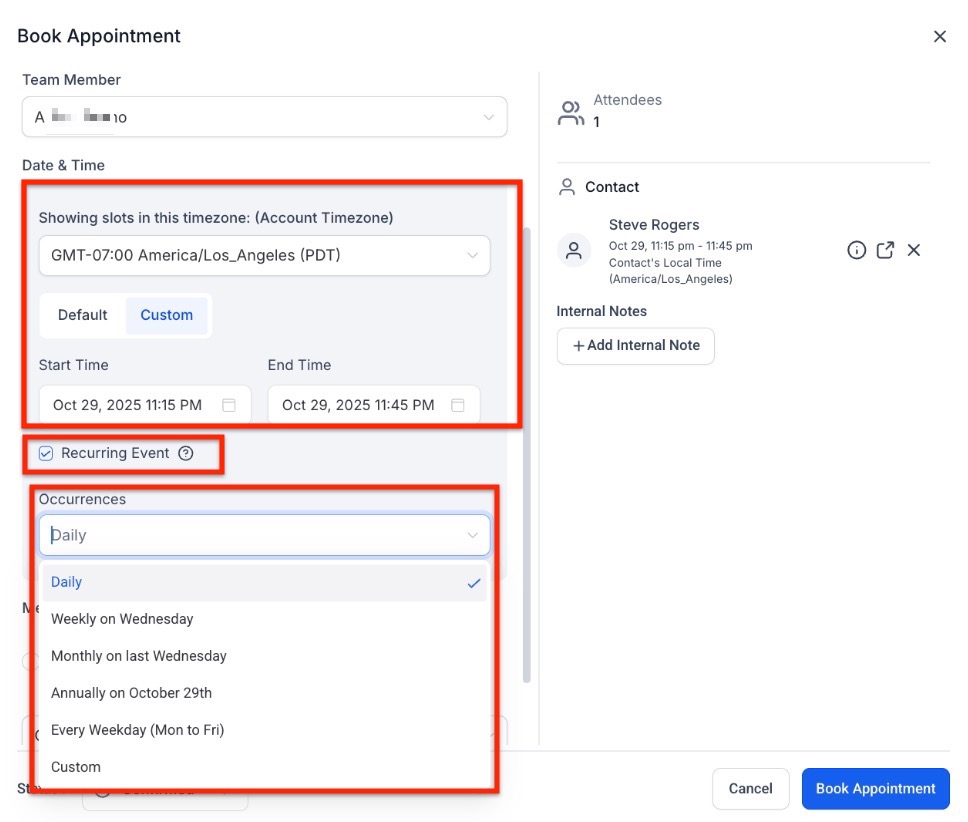Screen dimensions: 968x822
Task: Click the Attendees people icon
Action: click(x=571, y=112)
